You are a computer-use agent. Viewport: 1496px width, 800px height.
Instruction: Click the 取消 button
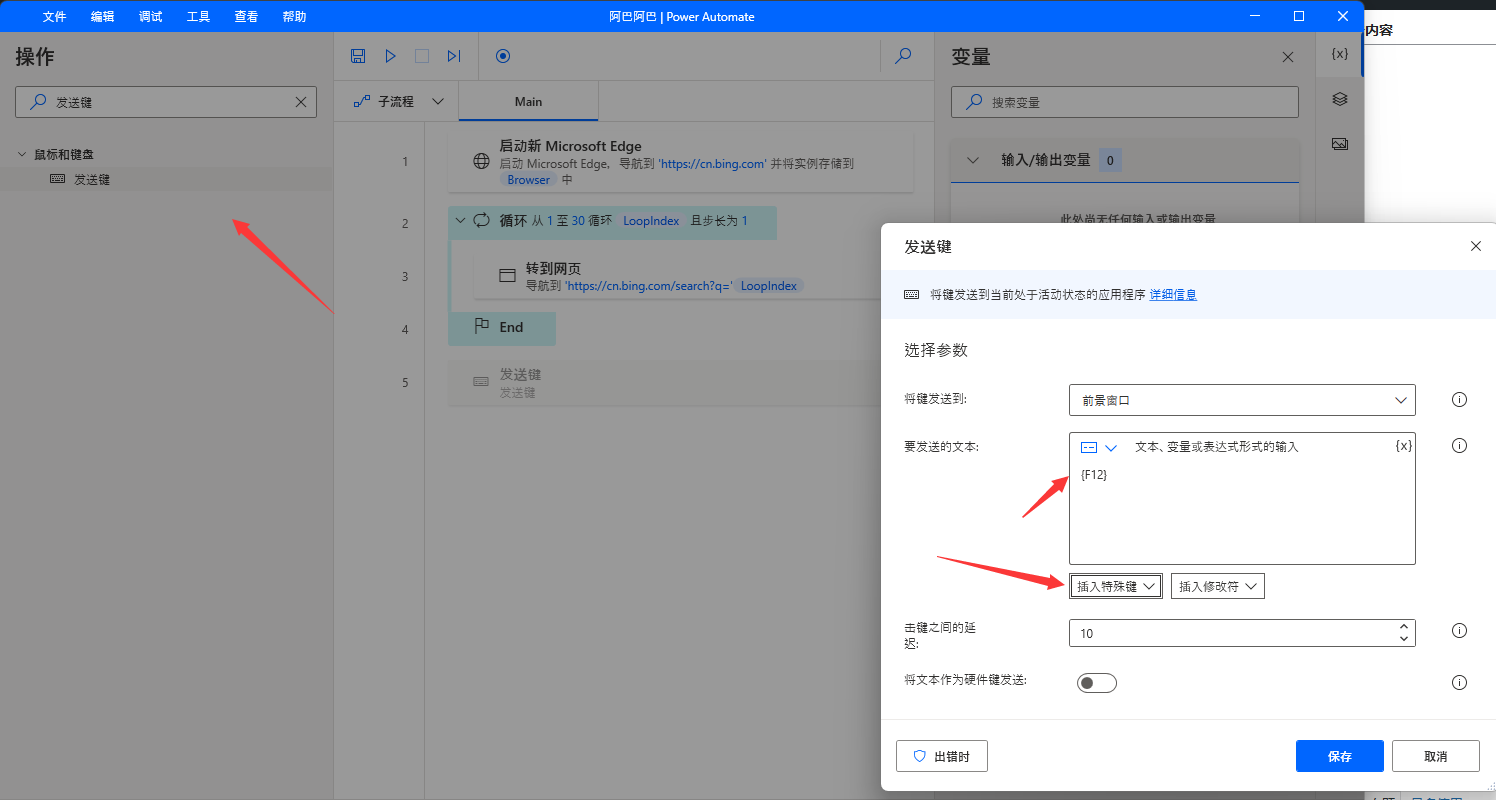(1436, 756)
